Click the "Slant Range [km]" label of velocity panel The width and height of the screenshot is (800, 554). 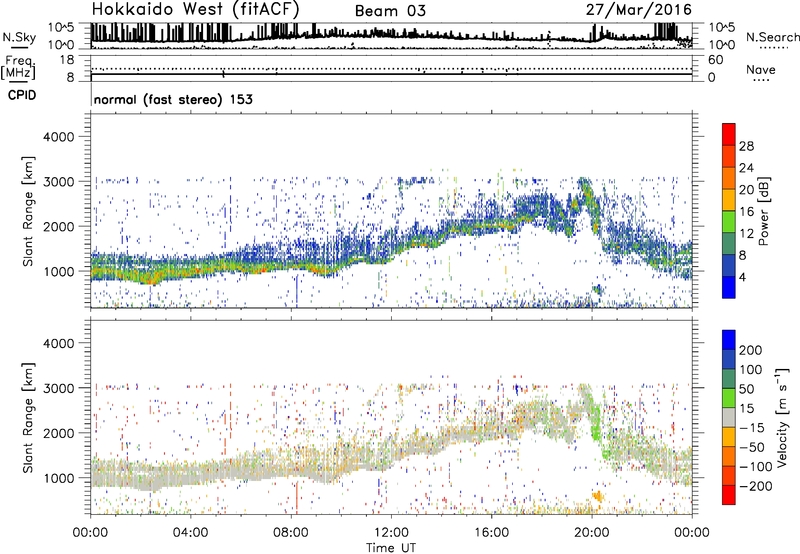pyautogui.click(x=28, y=418)
